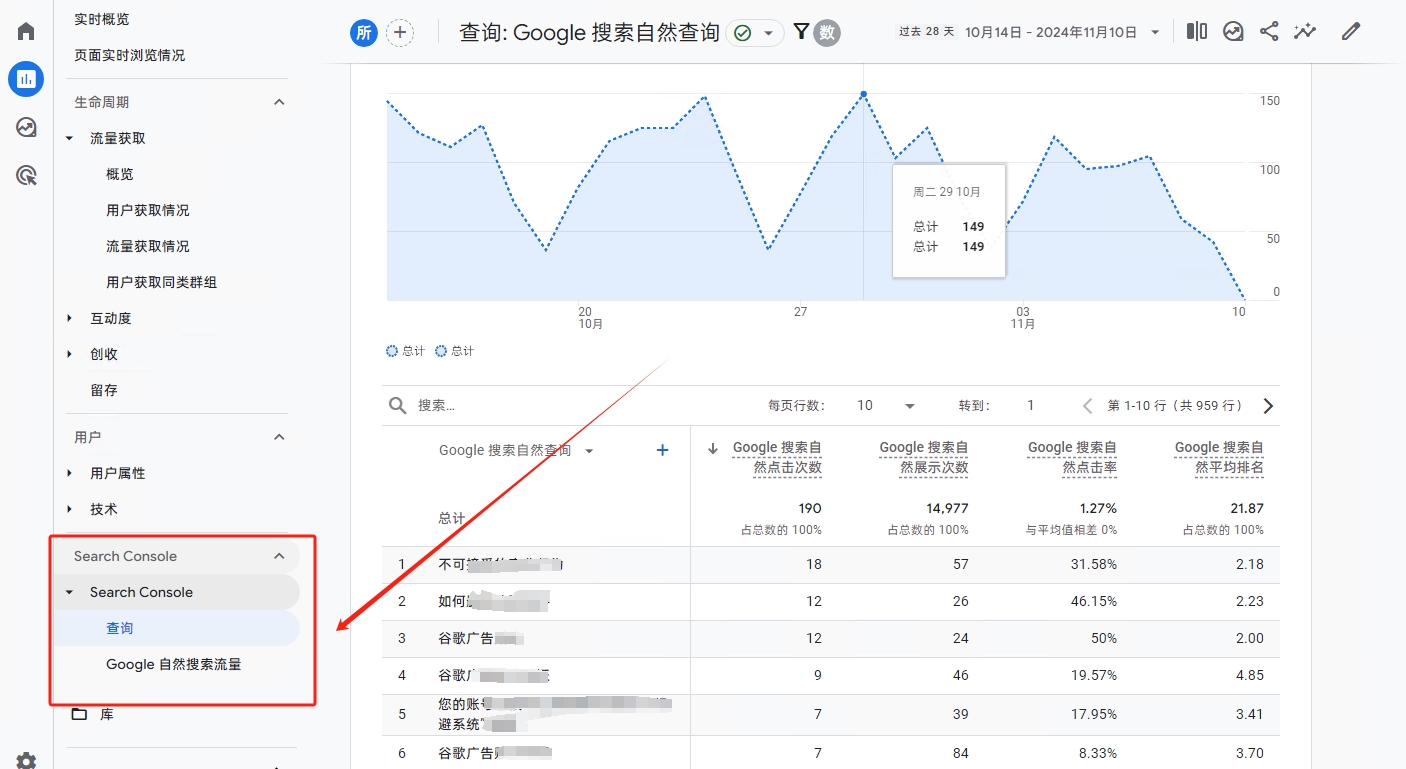Image resolution: width=1406 pixels, height=769 pixels.
Task: Click the 21.87 average position total
Action: (x=1247, y=508)
